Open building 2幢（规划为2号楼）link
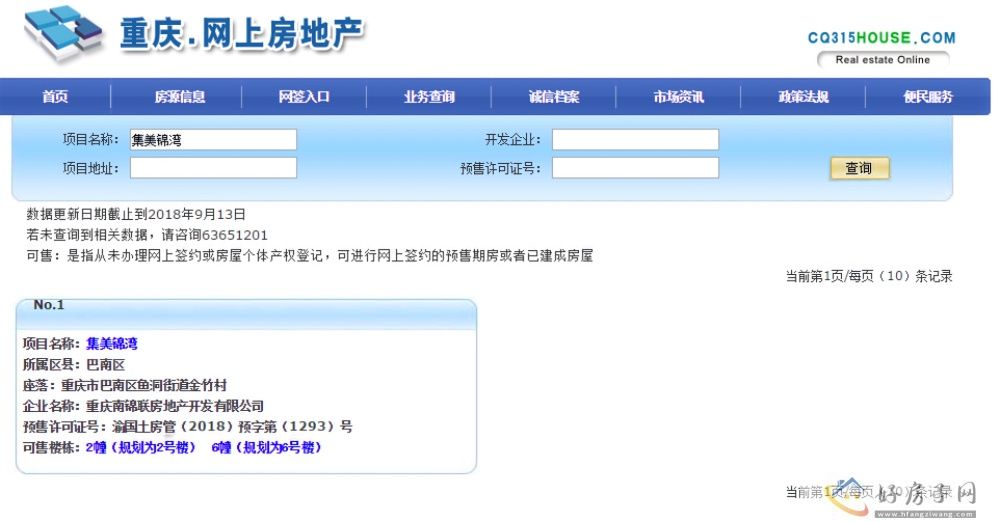The height and width of the screenshot is (522, 1000). (141, 447)
